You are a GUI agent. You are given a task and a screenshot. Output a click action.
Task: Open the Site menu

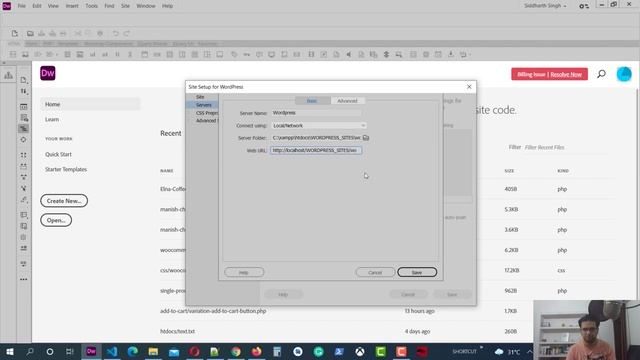(125, 6)
